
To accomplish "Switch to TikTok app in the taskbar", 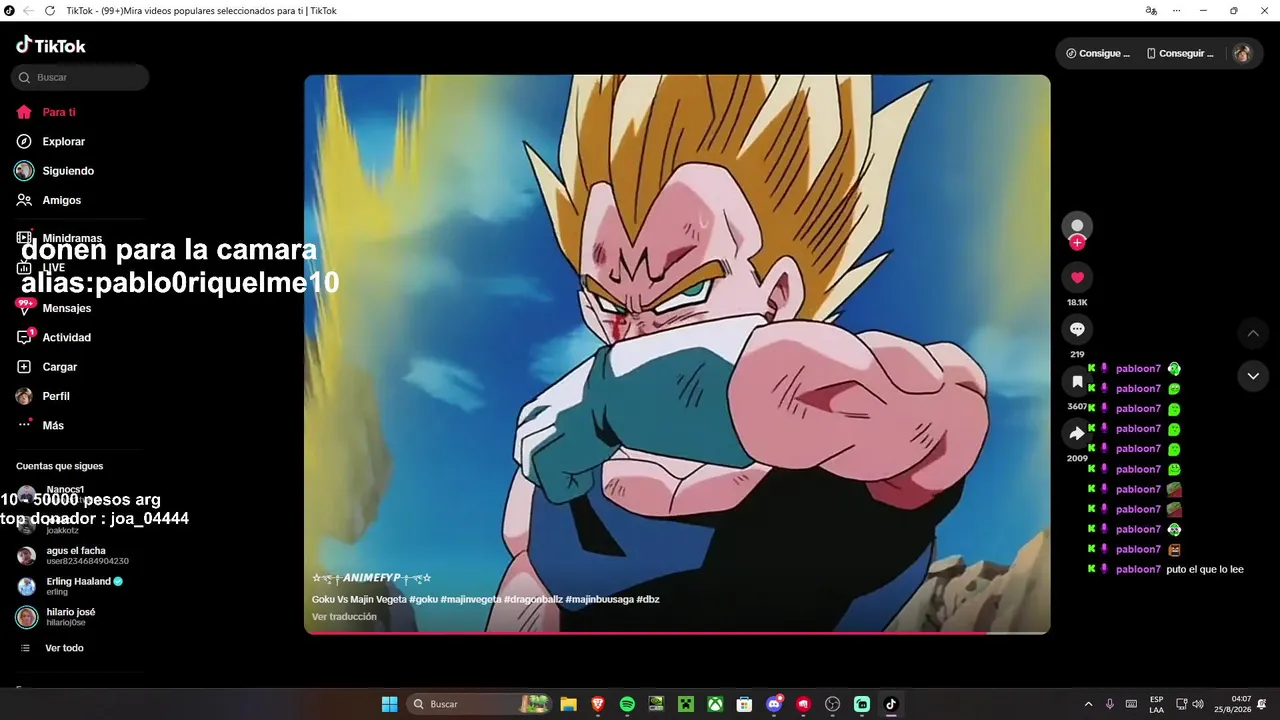I will (891, 704).
